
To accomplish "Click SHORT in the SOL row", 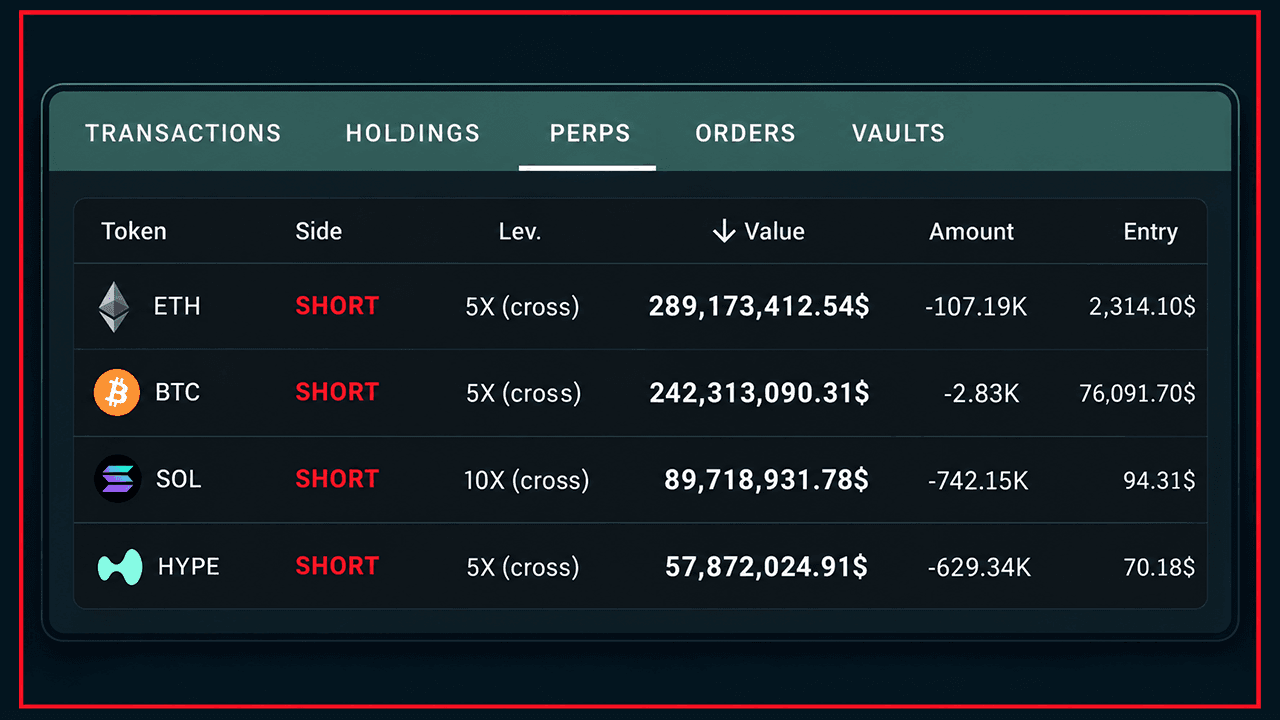I will (x=337, y=479).
